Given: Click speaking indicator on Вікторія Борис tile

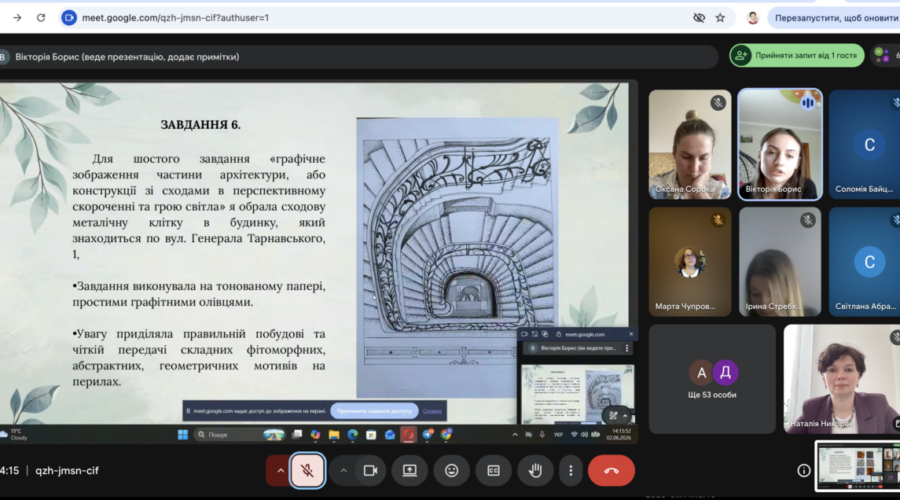Looking at the screenshot, I should [808, 103].
